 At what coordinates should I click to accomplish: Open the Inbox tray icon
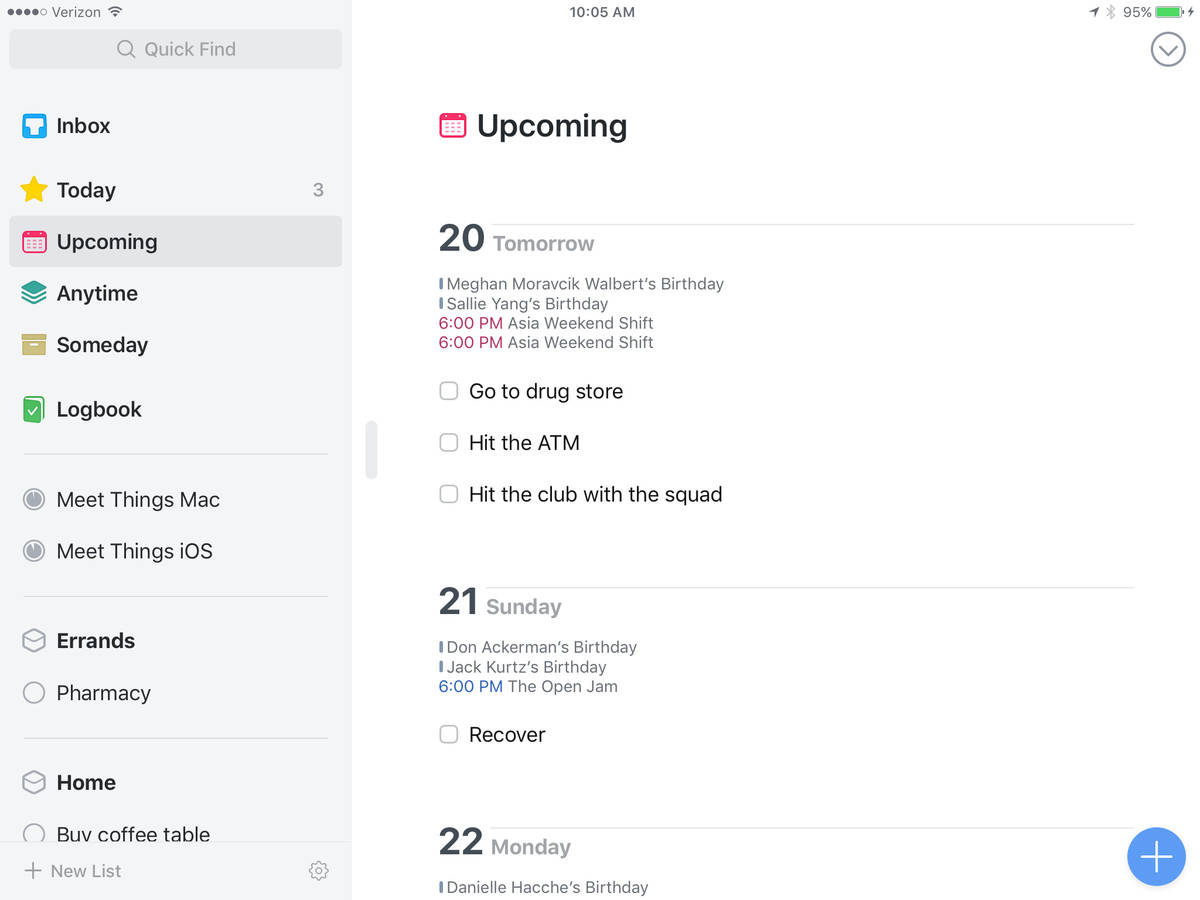tap(34, 126)
